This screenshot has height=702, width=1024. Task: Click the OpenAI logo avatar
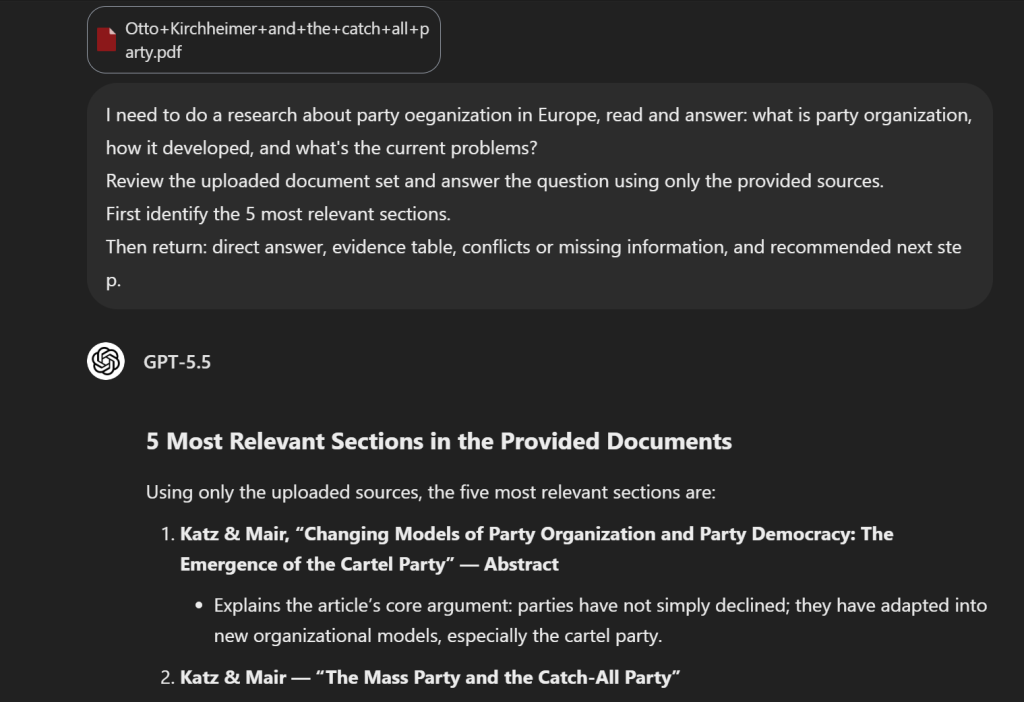point(106,361)
